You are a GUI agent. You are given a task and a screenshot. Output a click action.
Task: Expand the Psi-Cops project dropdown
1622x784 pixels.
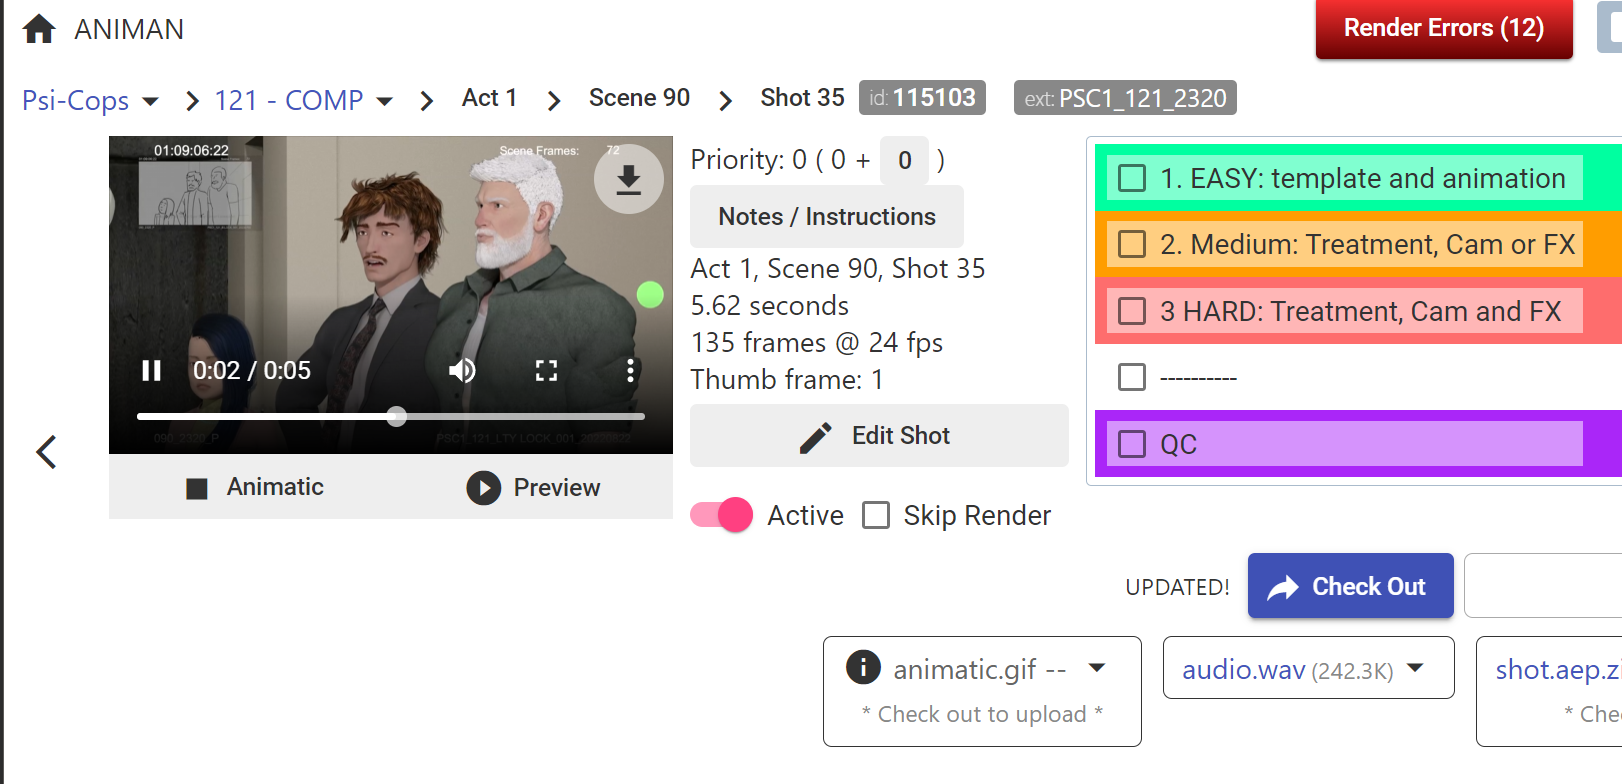pos(151,101)
